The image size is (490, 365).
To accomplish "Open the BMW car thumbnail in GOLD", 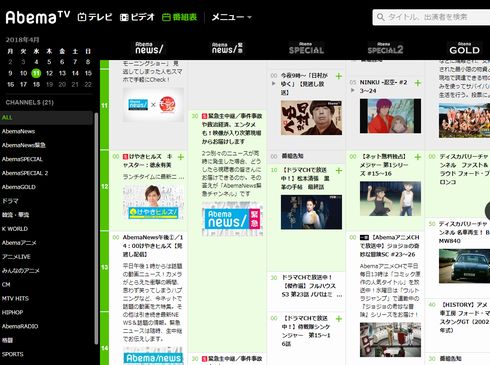I will [464, 266].
